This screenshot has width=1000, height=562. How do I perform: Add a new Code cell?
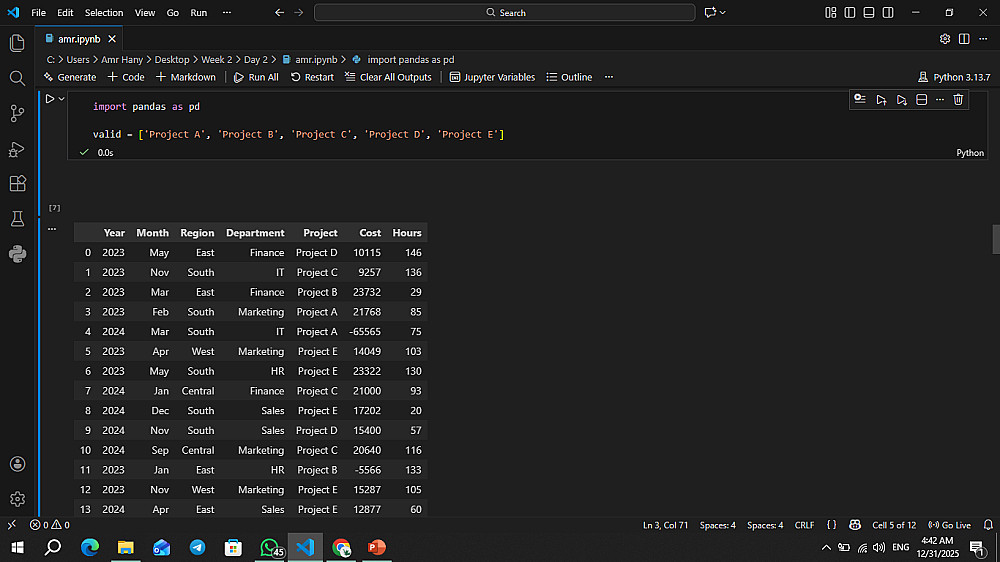click(126, 77)
